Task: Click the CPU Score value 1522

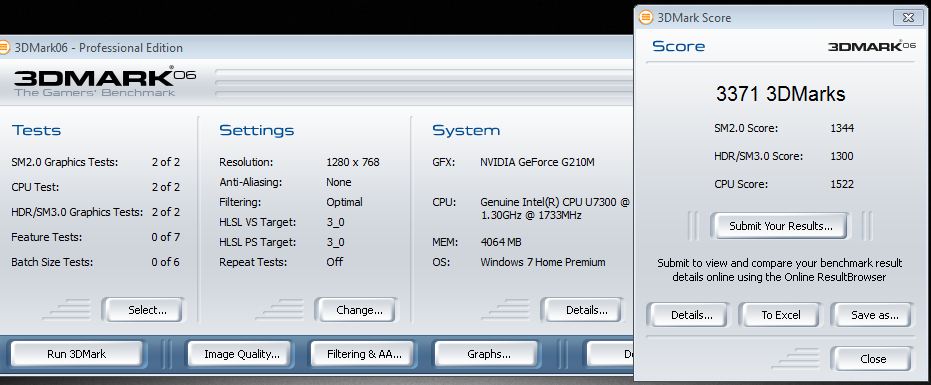Action: [x=842, y=184]
